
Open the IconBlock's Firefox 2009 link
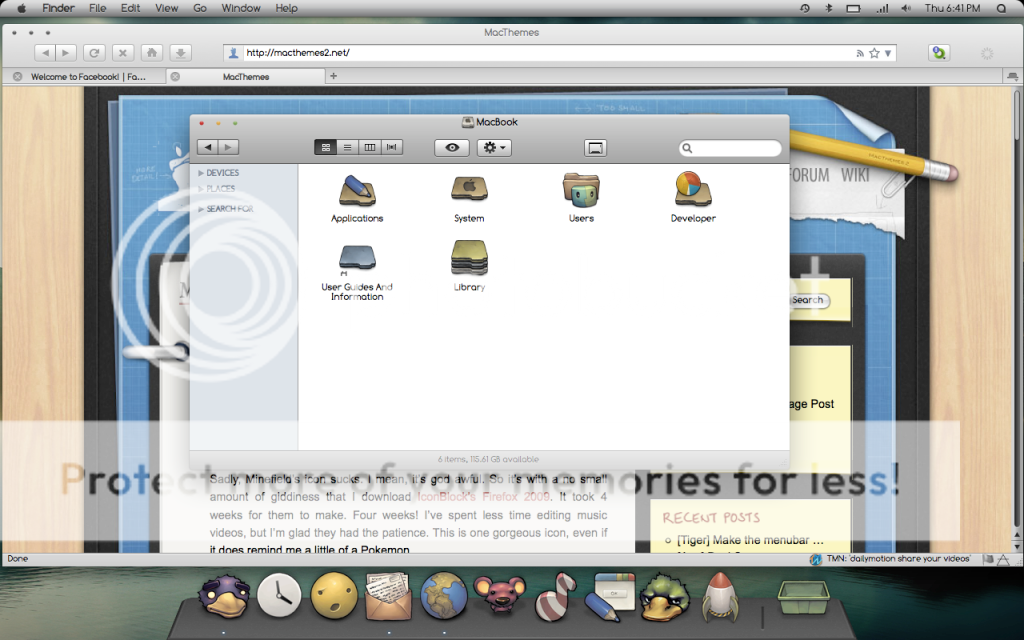[483, 497]
